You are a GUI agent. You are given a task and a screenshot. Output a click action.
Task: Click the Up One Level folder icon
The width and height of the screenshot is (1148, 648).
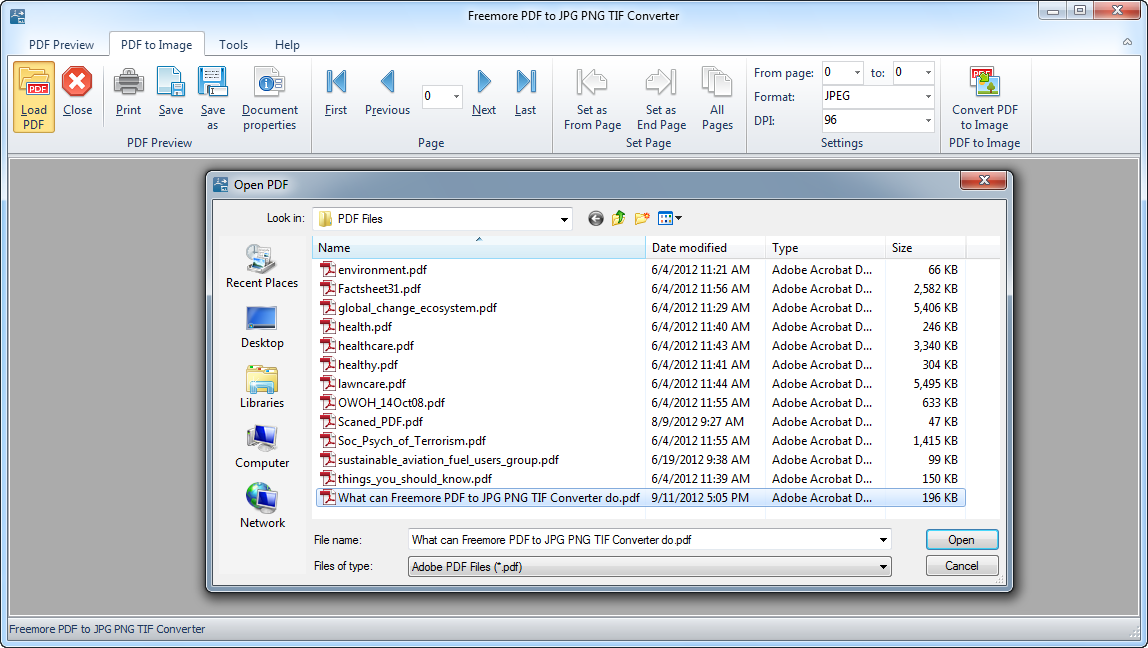619,218
